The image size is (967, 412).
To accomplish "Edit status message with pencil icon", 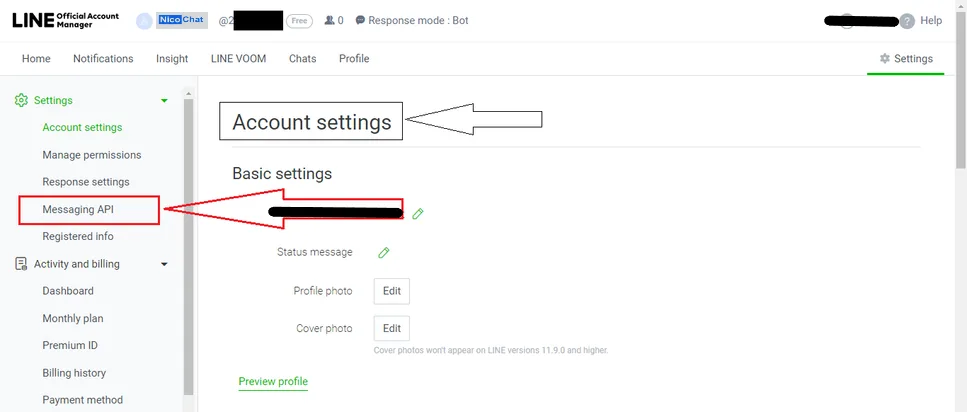I will [384, 252].
